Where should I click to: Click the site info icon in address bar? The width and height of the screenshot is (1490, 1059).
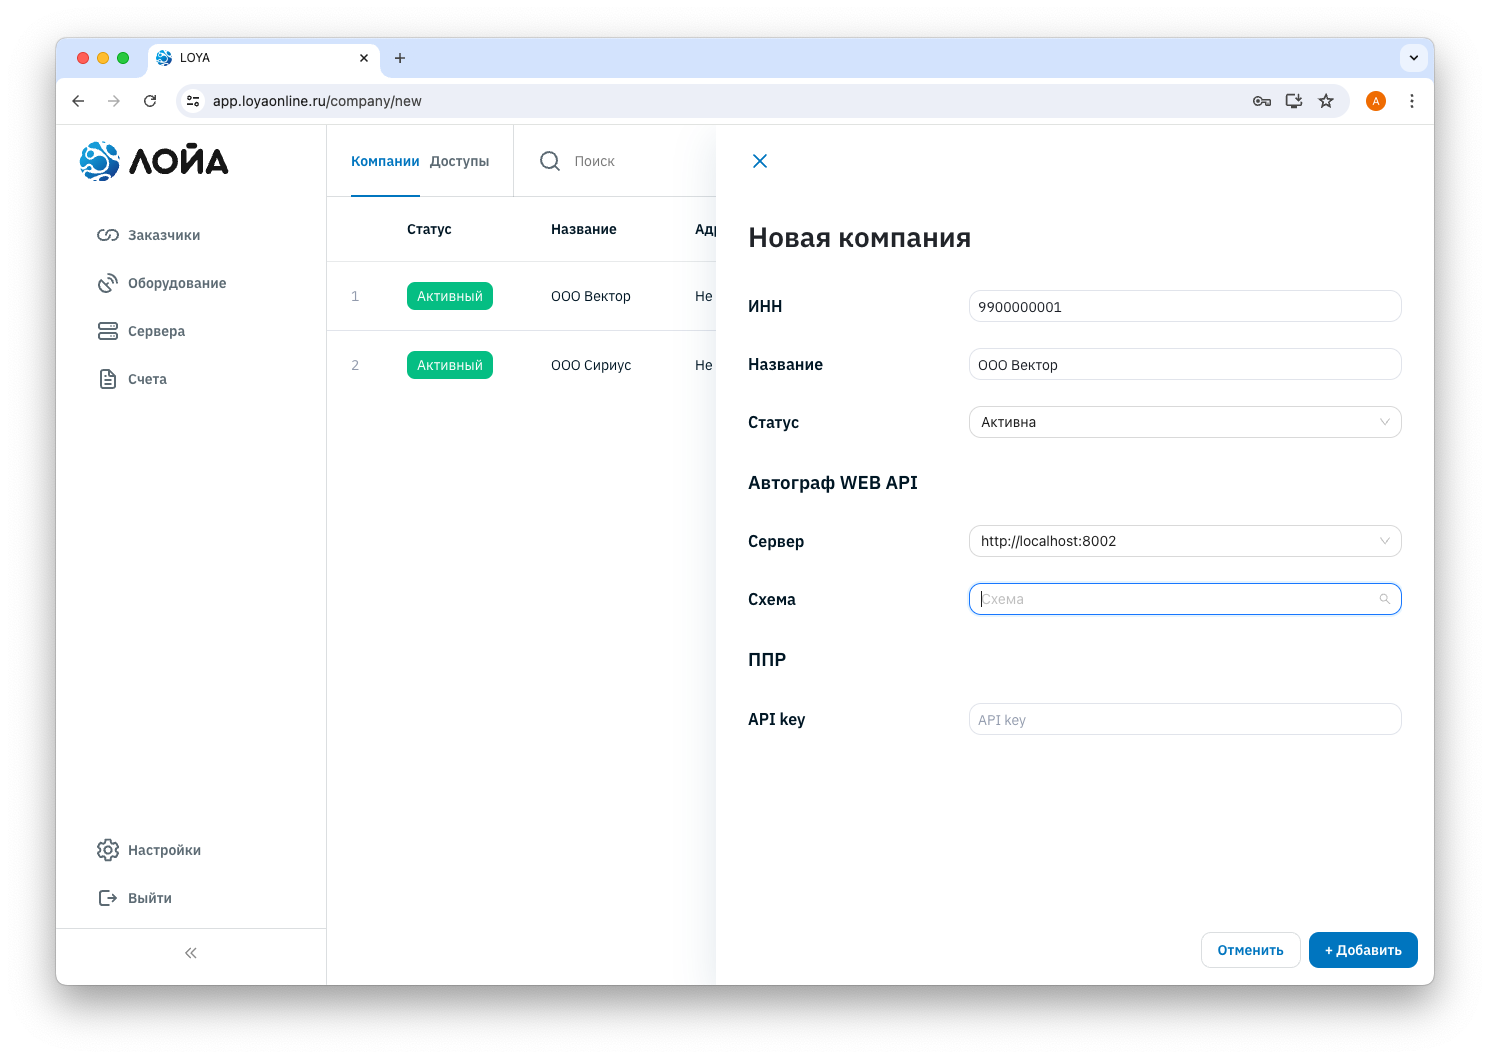[x=194, y=101]
